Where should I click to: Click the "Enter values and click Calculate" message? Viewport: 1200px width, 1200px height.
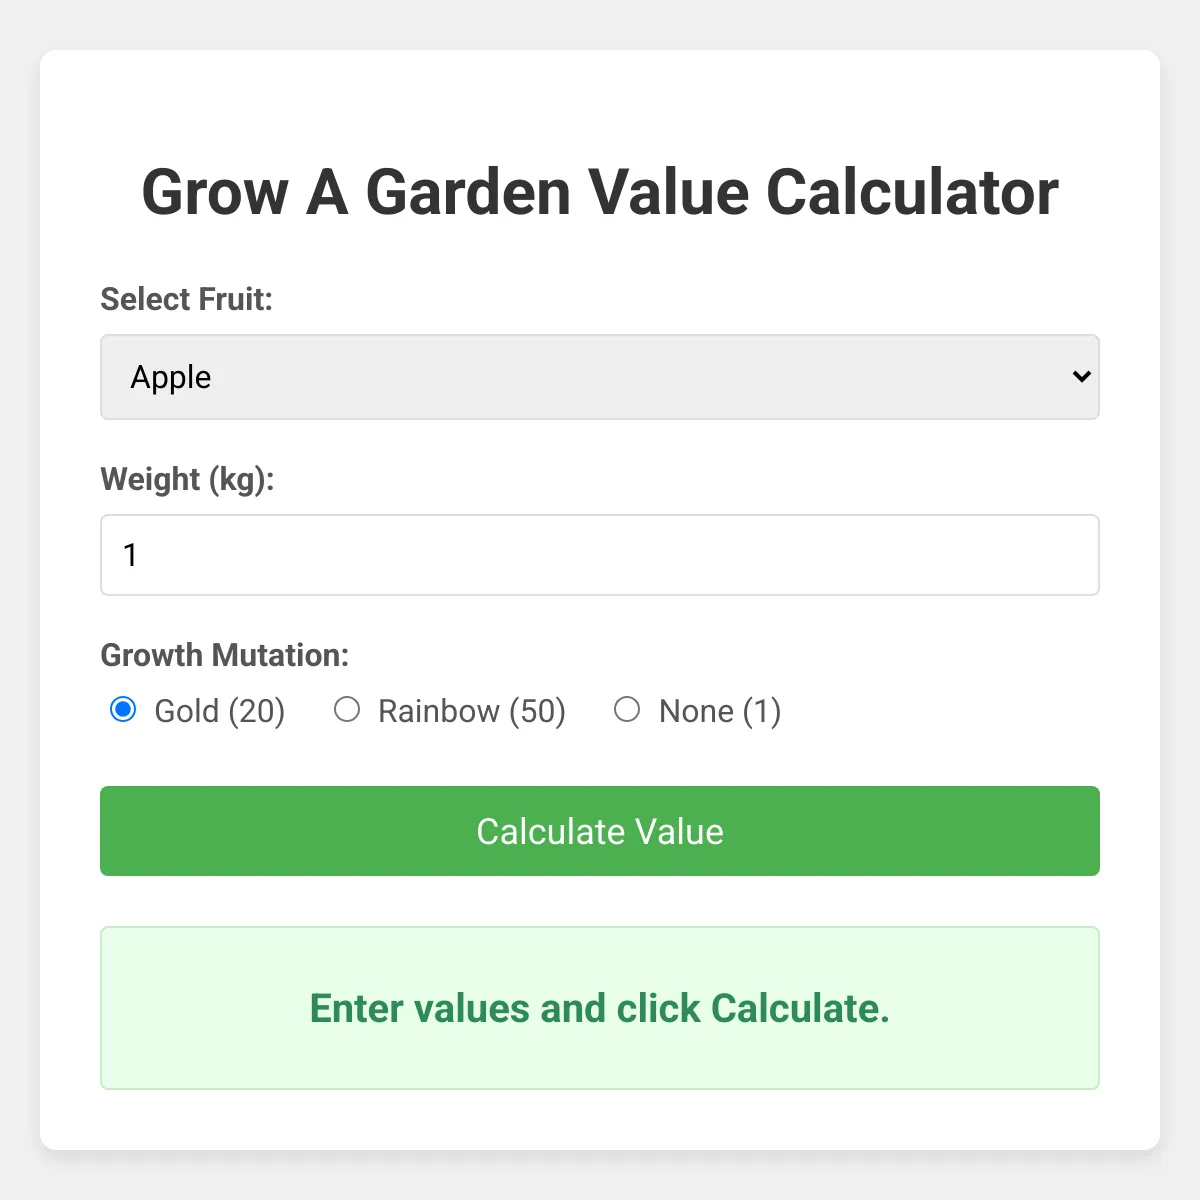tap(600, 1008)
